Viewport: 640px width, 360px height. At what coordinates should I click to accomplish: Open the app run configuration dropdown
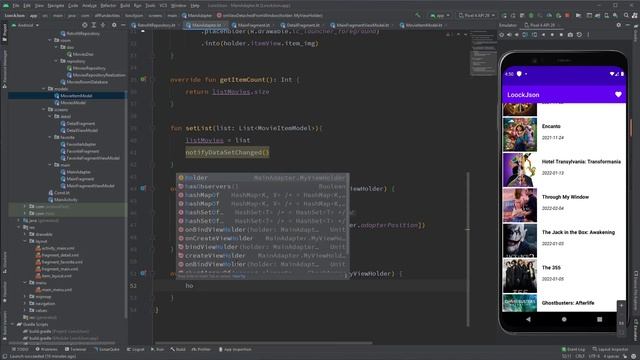pyautogui.click(x=440, y=16)
